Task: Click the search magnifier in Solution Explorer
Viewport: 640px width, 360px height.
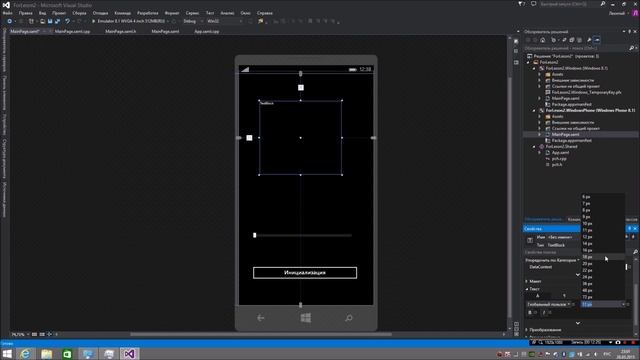Action: (631, 48)
